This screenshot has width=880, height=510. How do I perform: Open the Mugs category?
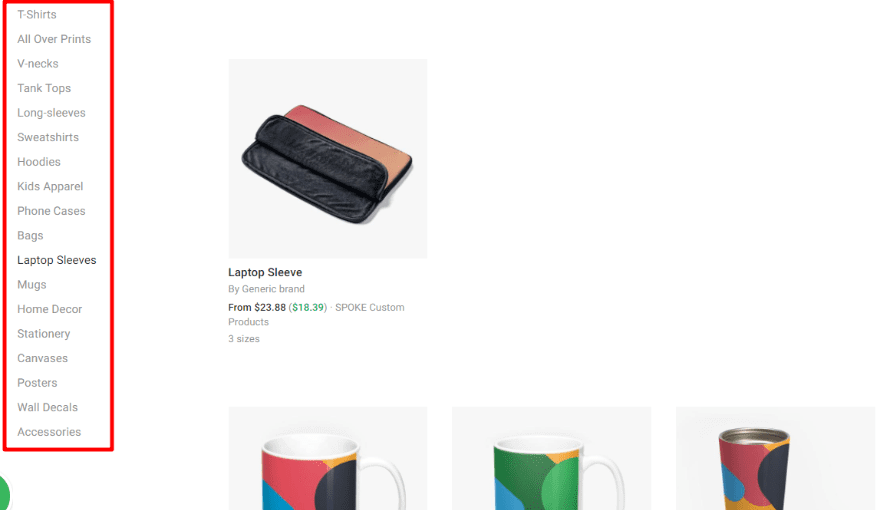point(31,285)
